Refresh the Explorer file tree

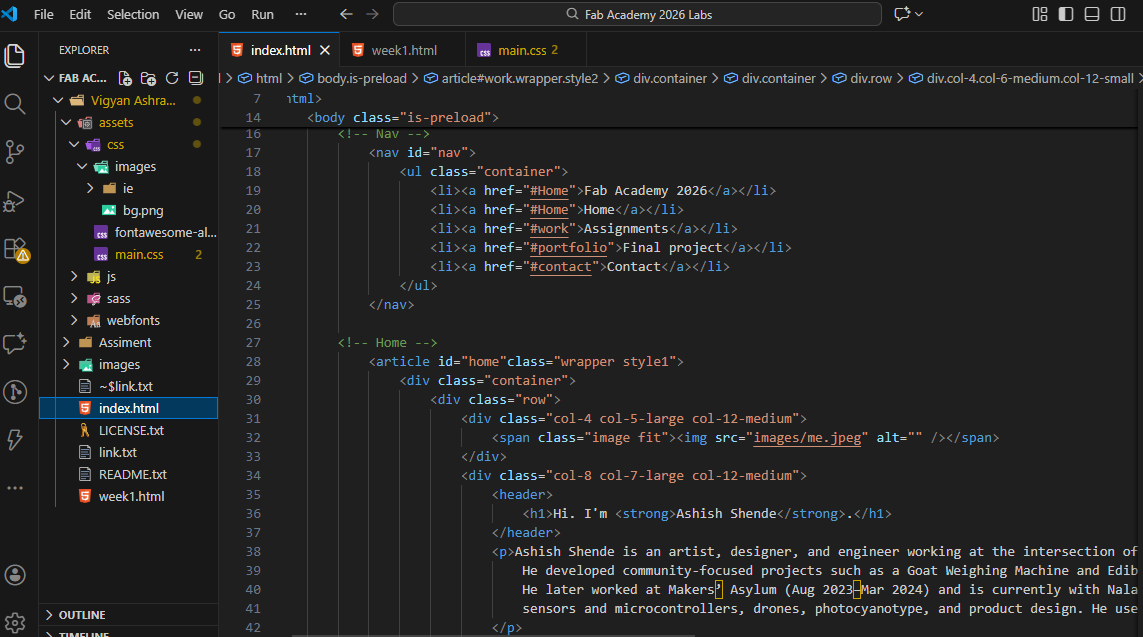pyautogui.click(x=172, y=78)
